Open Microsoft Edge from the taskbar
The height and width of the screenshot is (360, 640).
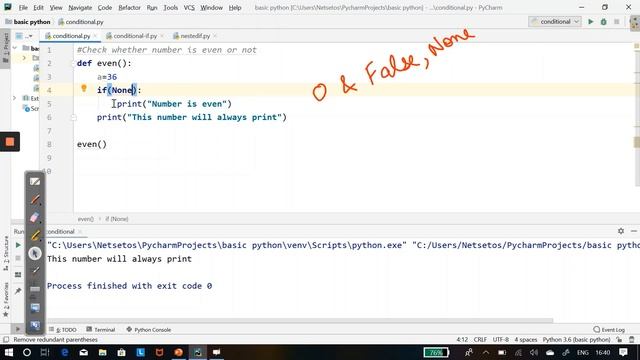[64, 352]
